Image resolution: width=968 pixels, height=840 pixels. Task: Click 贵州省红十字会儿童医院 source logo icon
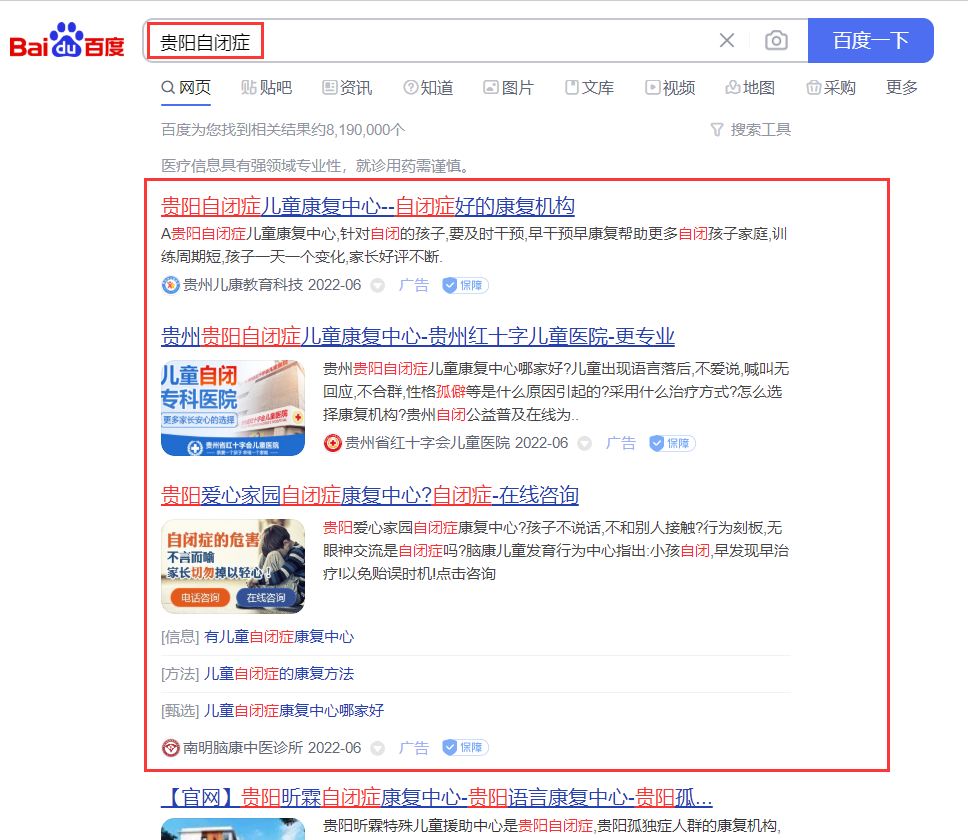tap(333, 443)
